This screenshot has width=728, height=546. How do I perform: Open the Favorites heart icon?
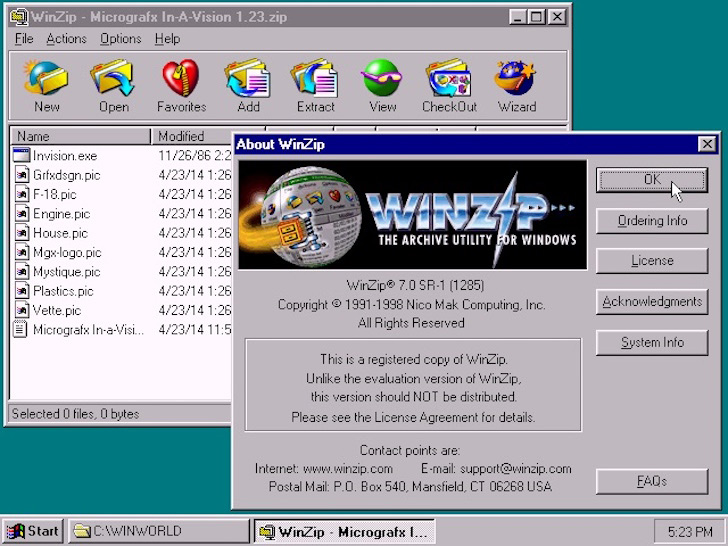coord(181,86)
